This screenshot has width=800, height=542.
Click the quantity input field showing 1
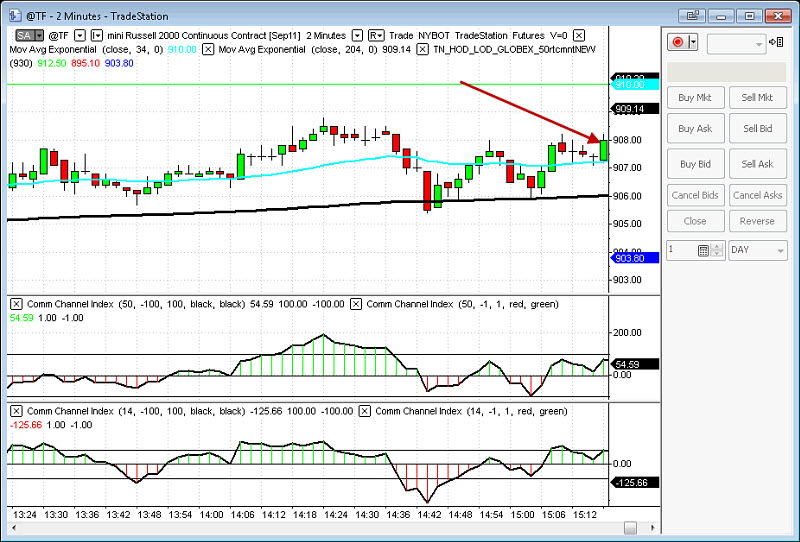coord(683,251)
